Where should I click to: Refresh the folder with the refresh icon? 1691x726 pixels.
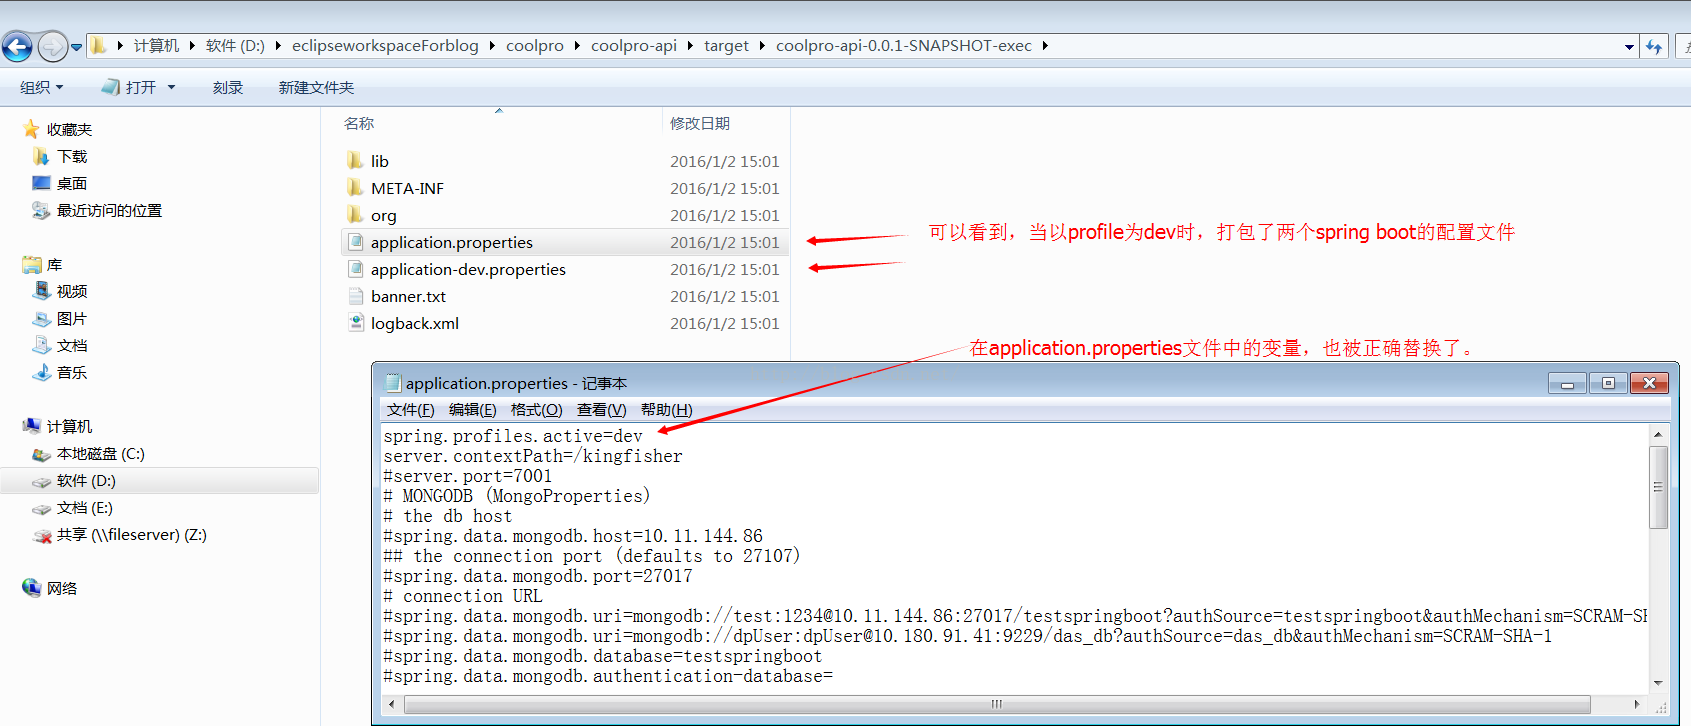1655,47
